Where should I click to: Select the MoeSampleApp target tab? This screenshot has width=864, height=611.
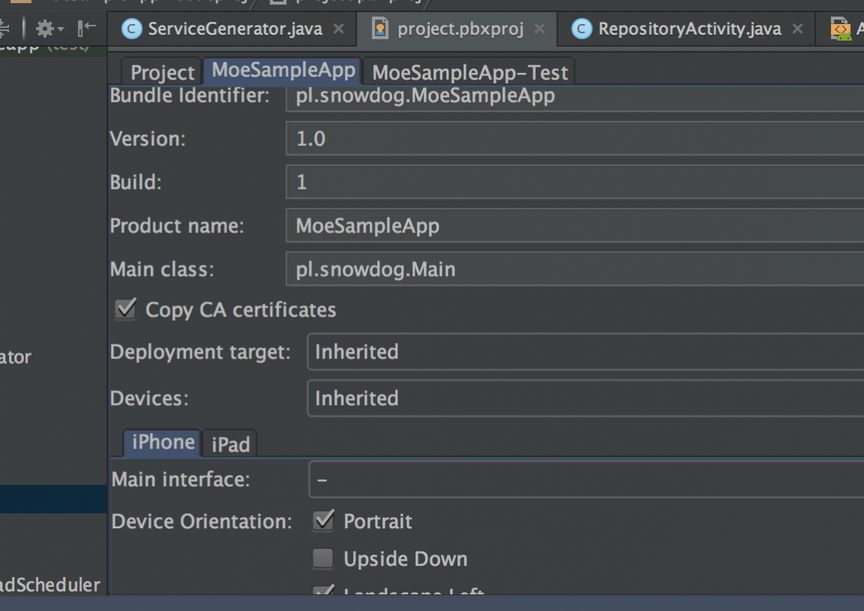[x=283, y=71]
